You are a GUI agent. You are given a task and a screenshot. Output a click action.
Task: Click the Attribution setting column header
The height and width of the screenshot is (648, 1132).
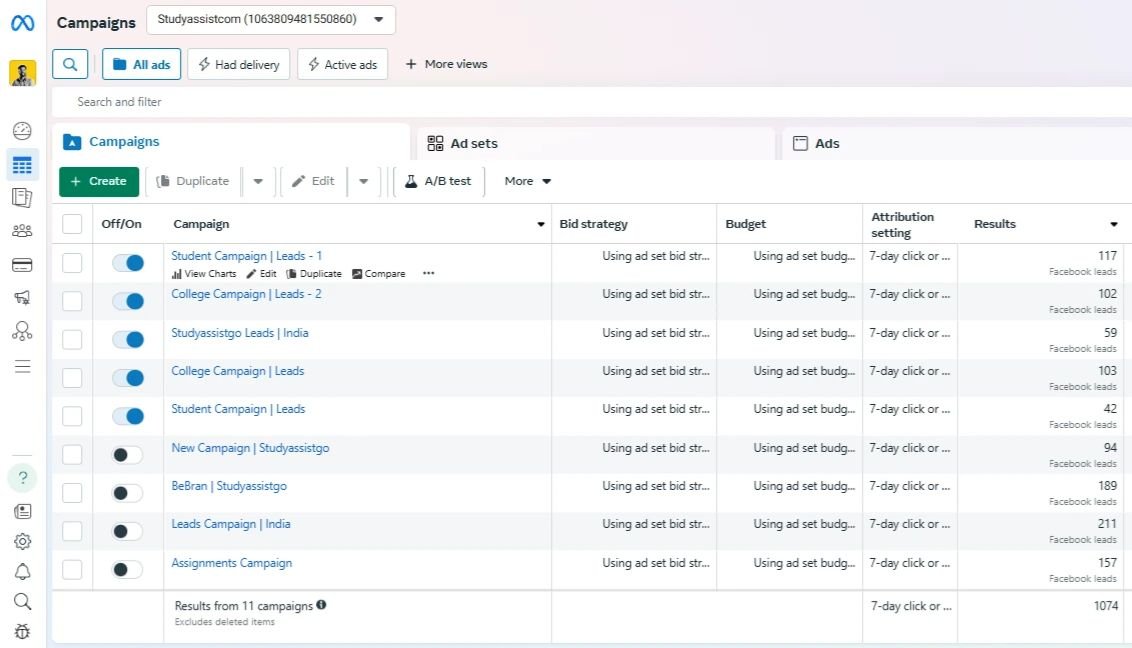click(x=902, y=224)
